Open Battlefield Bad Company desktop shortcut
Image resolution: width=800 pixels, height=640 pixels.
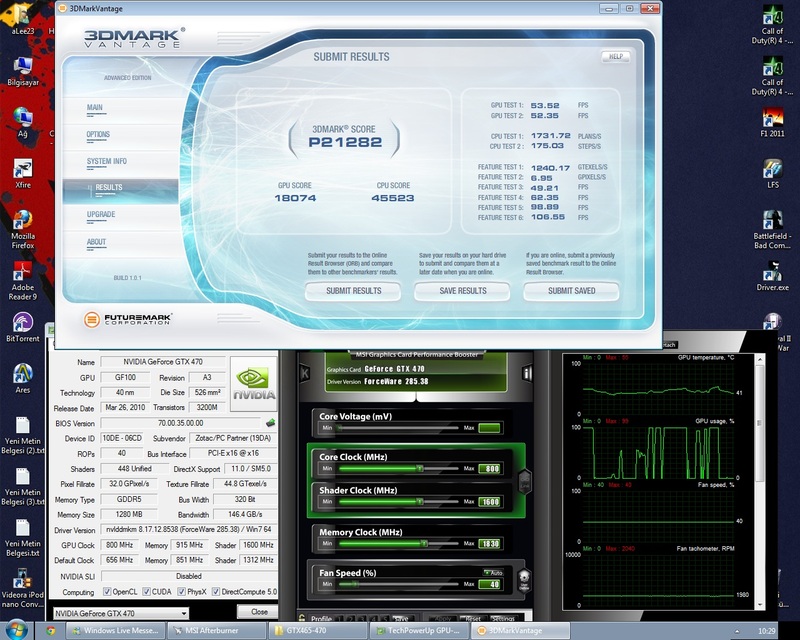click(x=772, y=229)
